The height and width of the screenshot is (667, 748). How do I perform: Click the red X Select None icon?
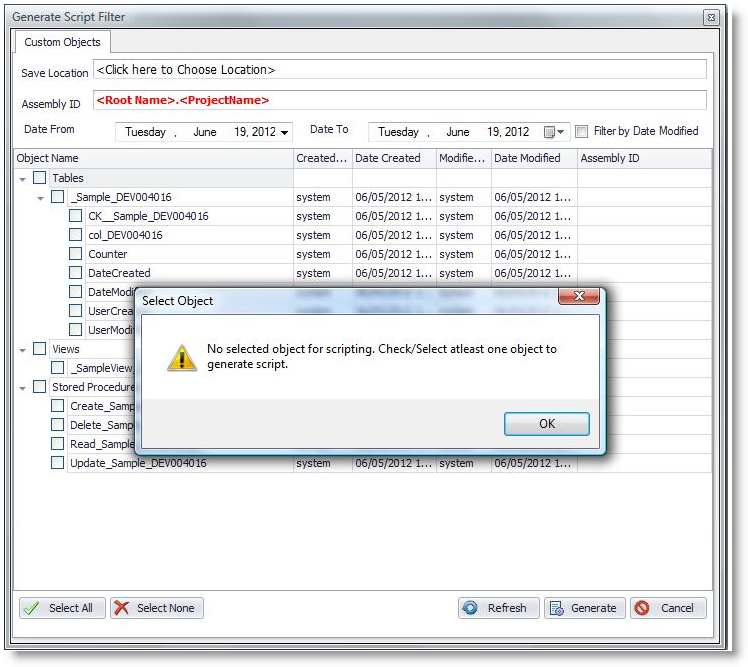(x=121, y=608)
